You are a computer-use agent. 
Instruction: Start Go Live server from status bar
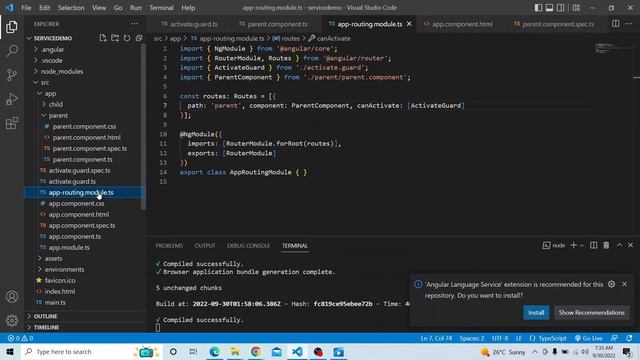pyautogui.click(x=589, y=338)
